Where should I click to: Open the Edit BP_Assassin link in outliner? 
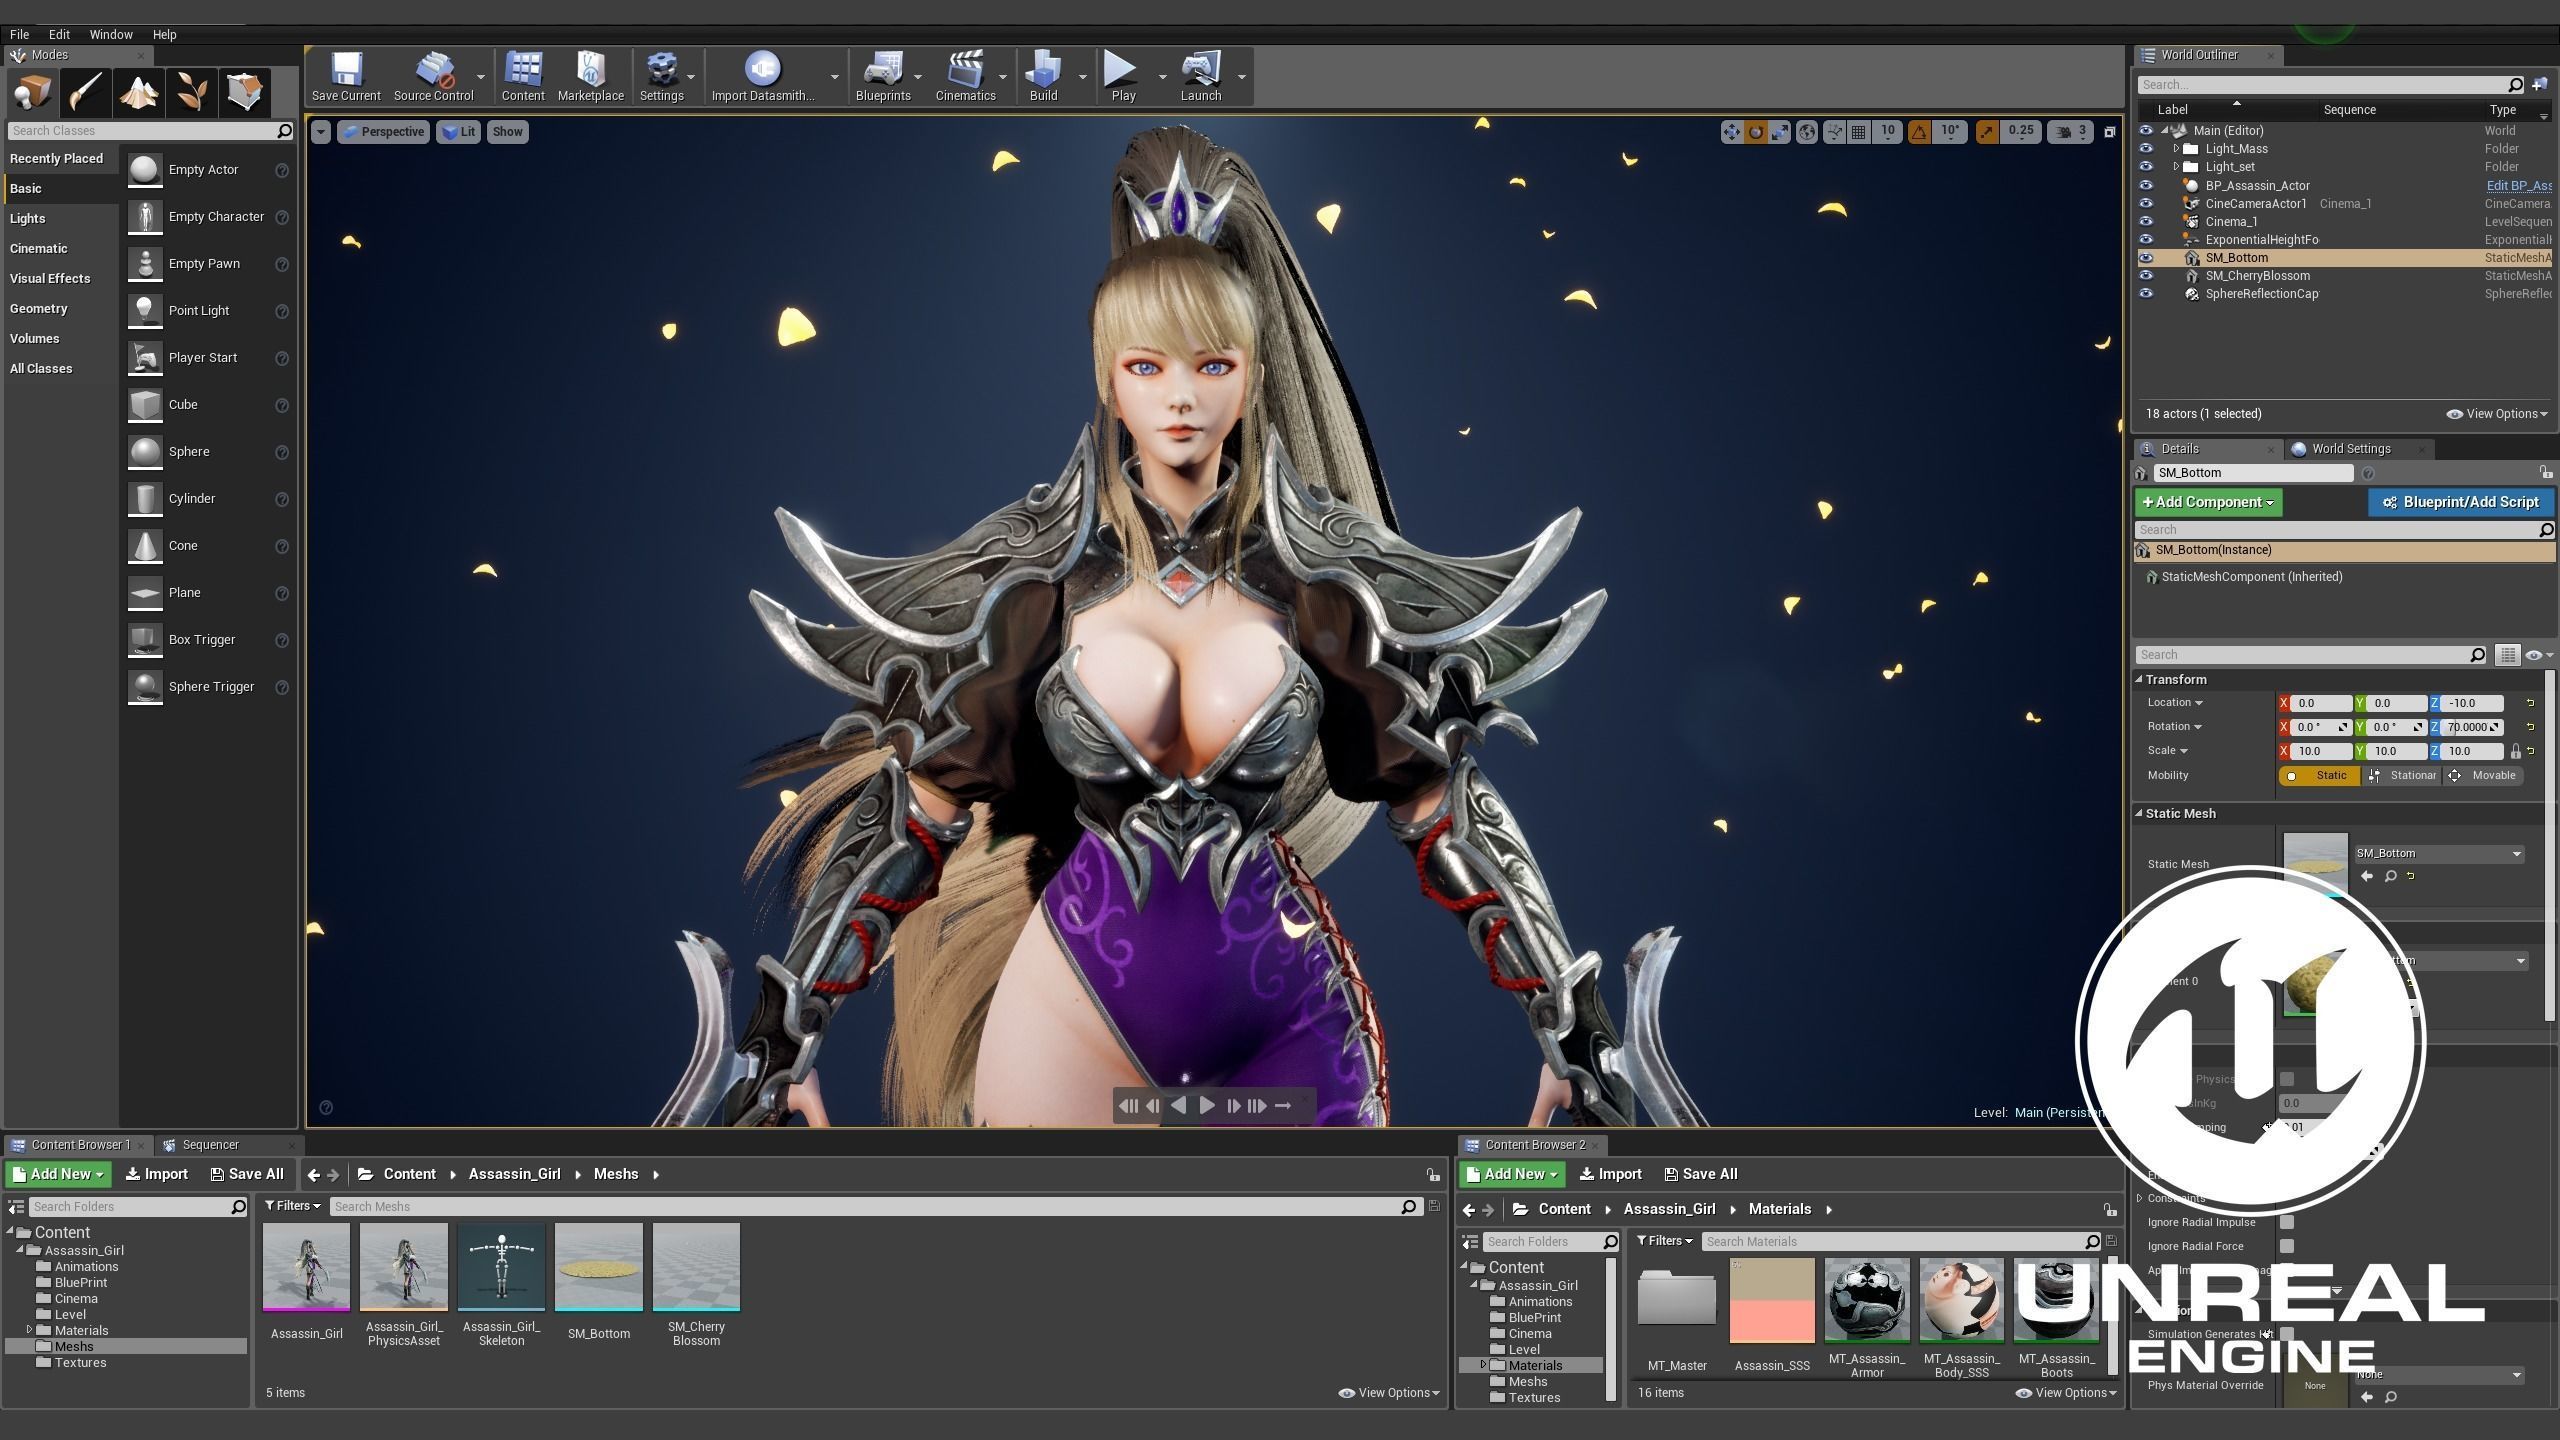2518,186
